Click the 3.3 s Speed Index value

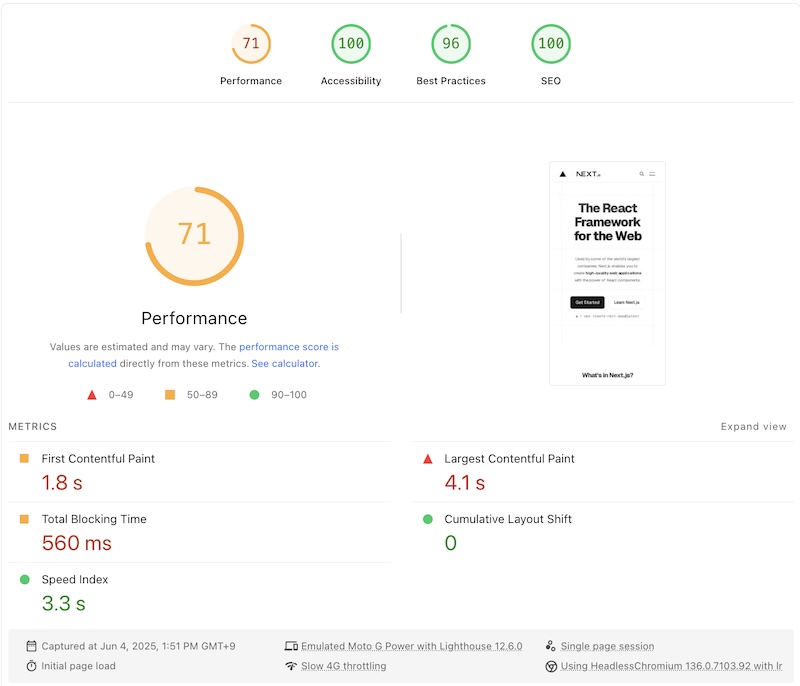click(x=63, y=603)
